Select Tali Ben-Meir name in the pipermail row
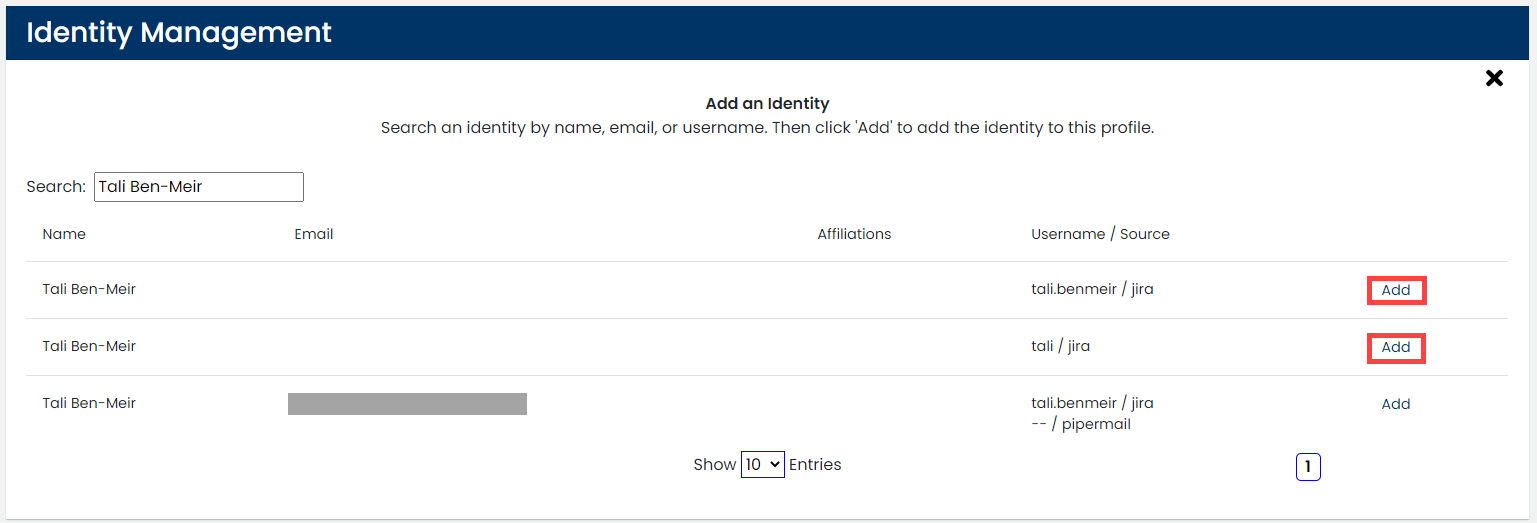 point(89,403)
